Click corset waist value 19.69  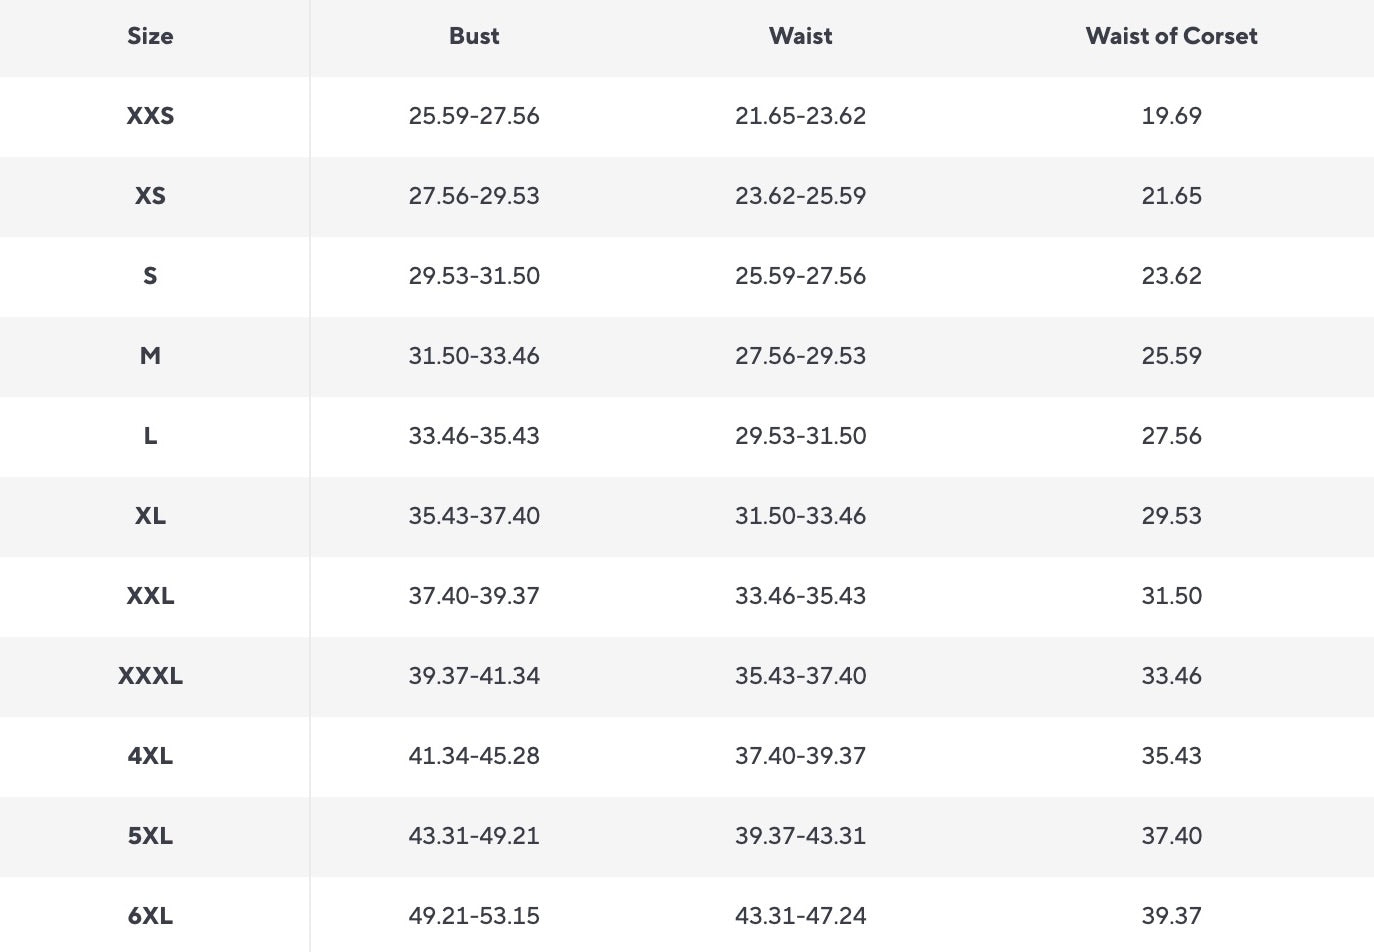1171,116
